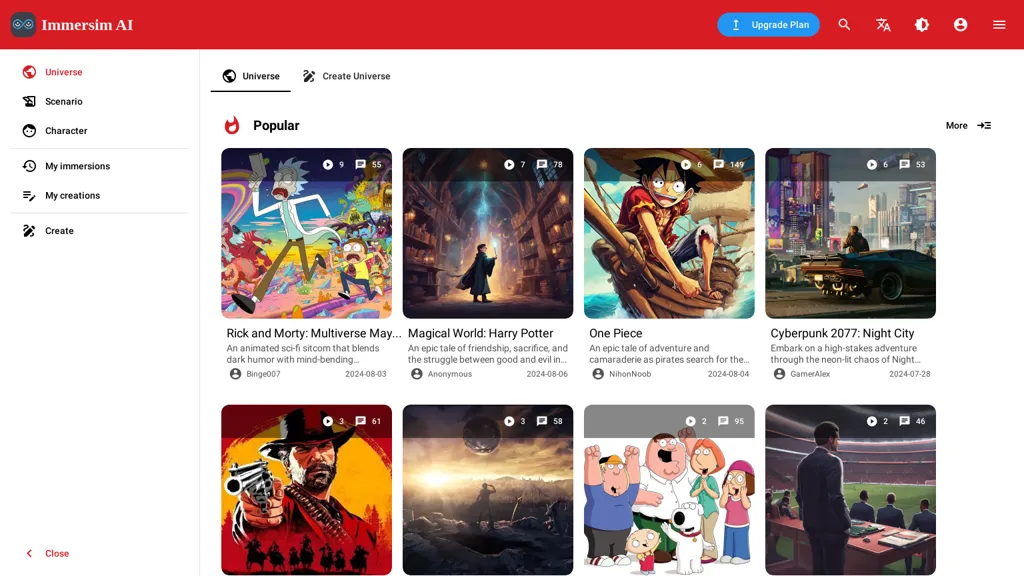Open My immersions in sidebar

click(99, 166)
